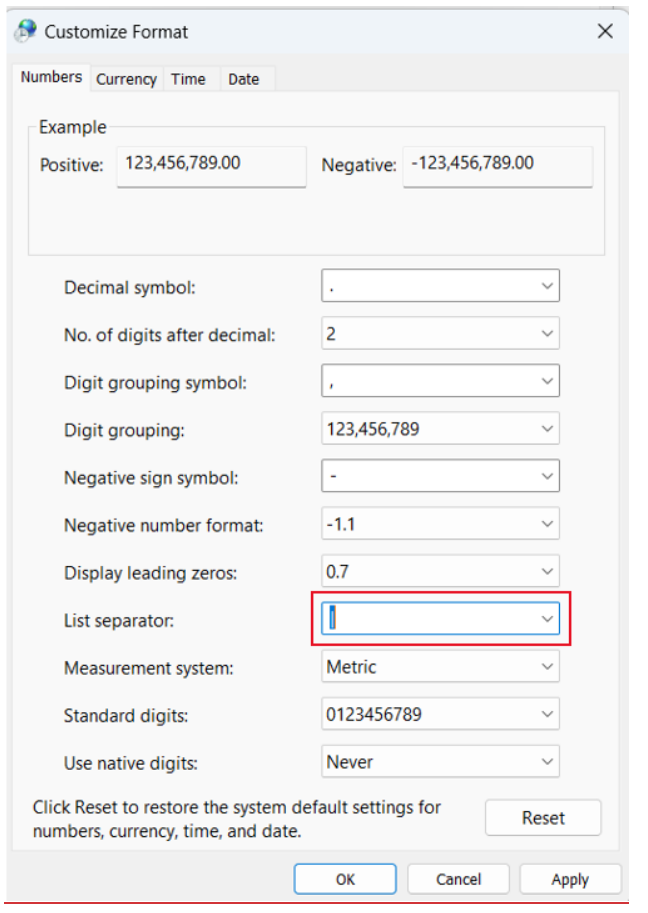Expand the Negative sign symbol dropdown
Screen dimensions: 648x913
point(546,476)
